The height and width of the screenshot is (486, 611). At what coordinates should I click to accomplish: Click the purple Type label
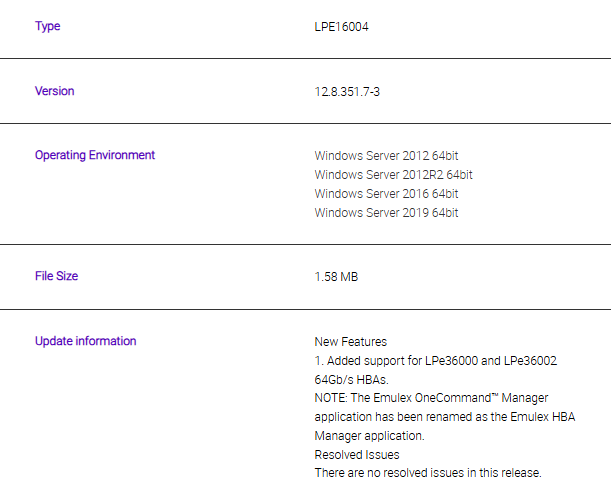tap(47, 26)
